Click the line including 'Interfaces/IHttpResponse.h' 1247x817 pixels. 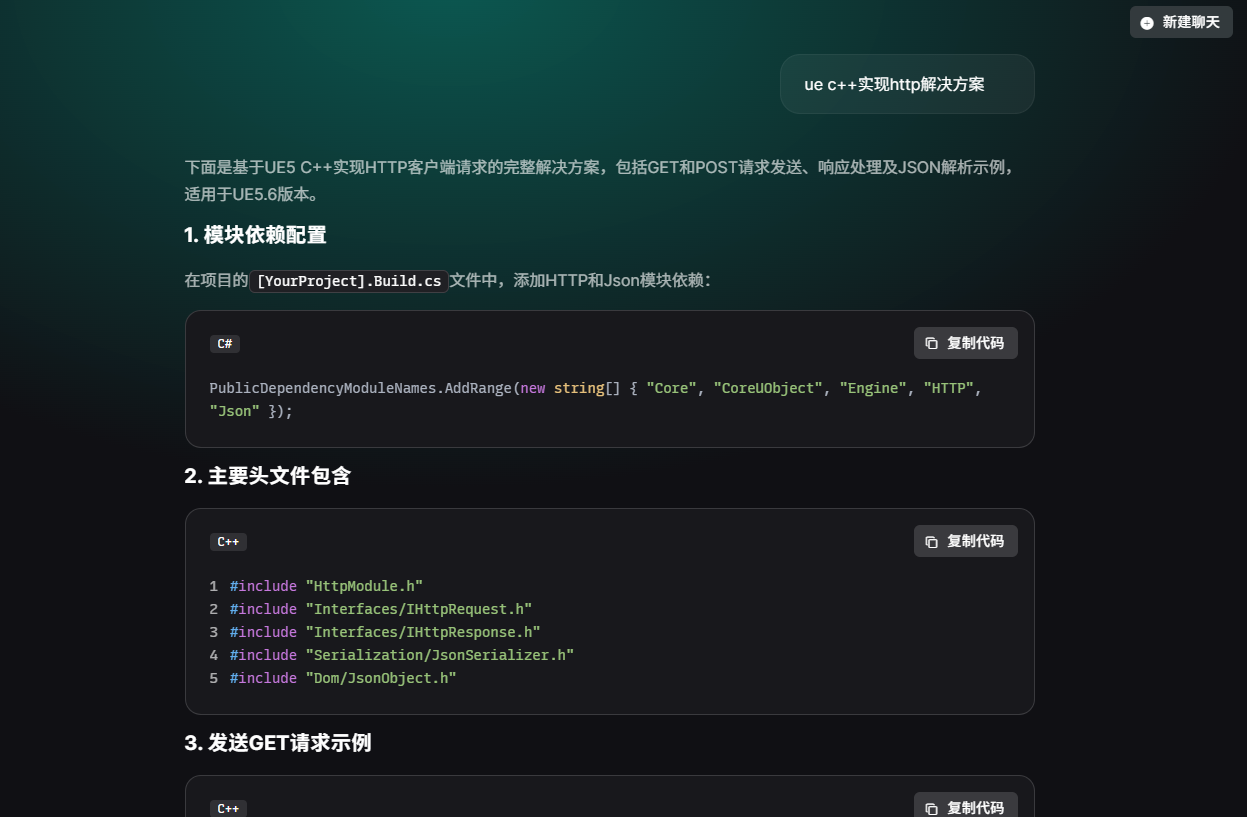coord(385,632)
